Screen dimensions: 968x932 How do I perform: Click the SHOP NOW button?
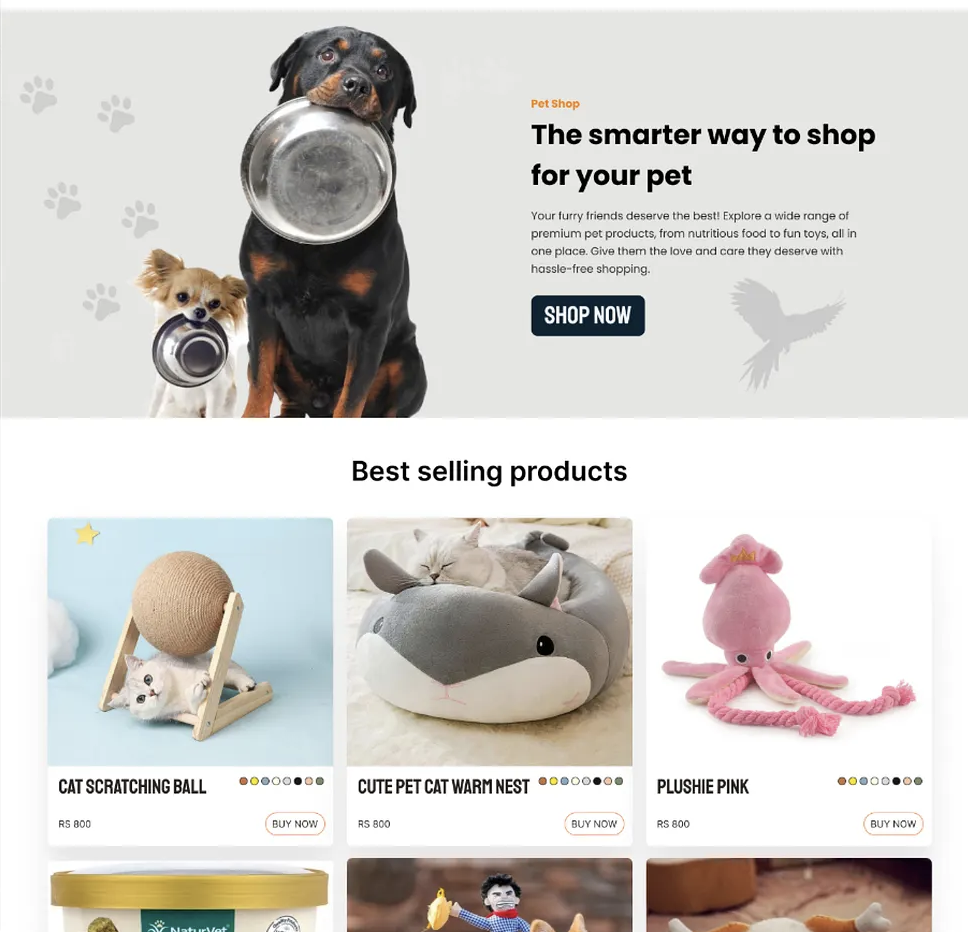coord(588,315)
